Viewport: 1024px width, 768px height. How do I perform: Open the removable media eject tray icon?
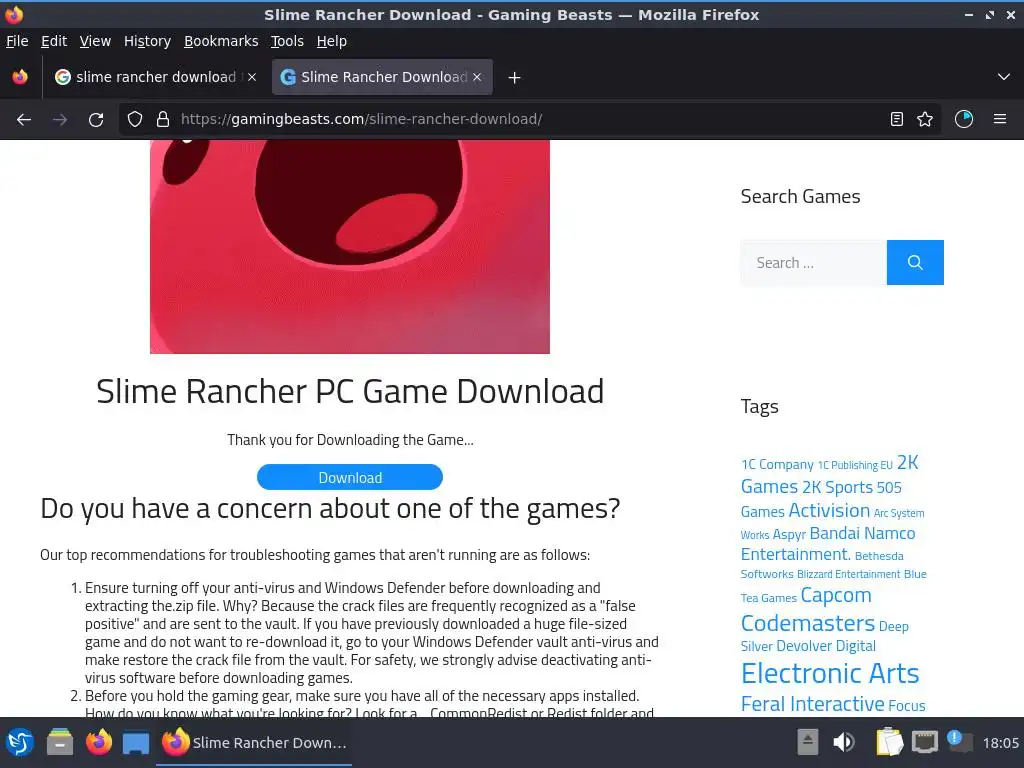808,742
